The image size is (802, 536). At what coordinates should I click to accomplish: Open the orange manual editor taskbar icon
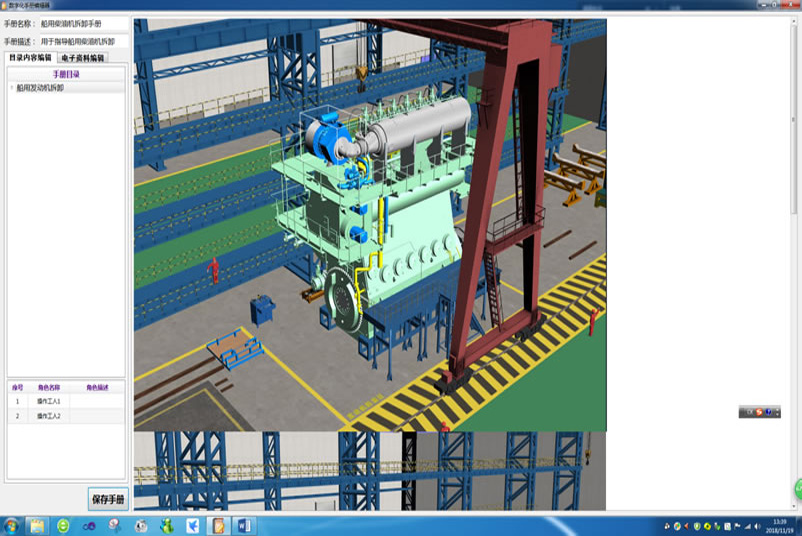pyautogui.click(x=218, y=525)
